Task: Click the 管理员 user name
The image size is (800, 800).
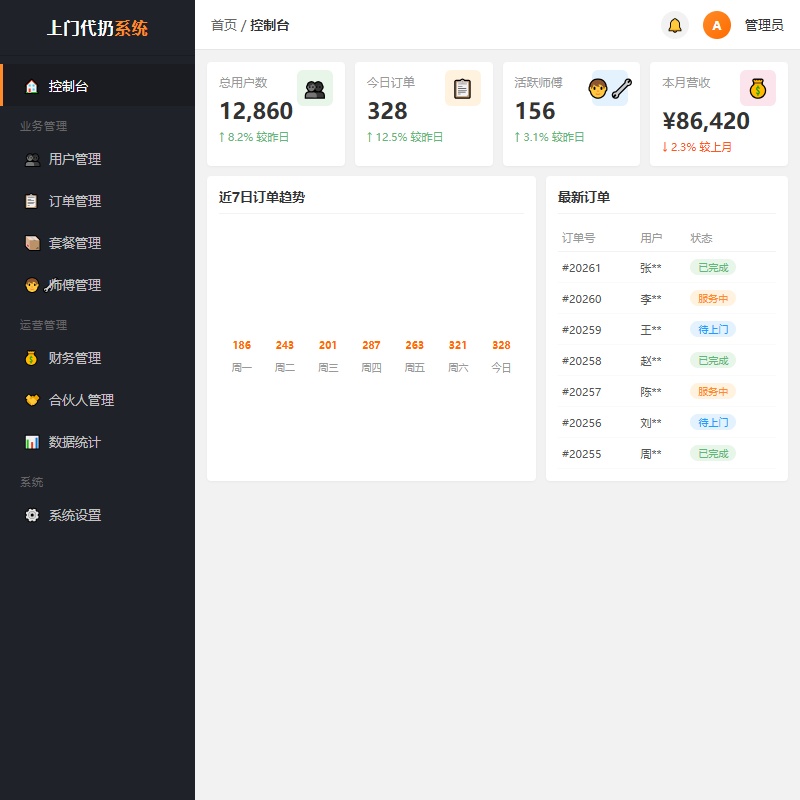Action: point(764,25)
